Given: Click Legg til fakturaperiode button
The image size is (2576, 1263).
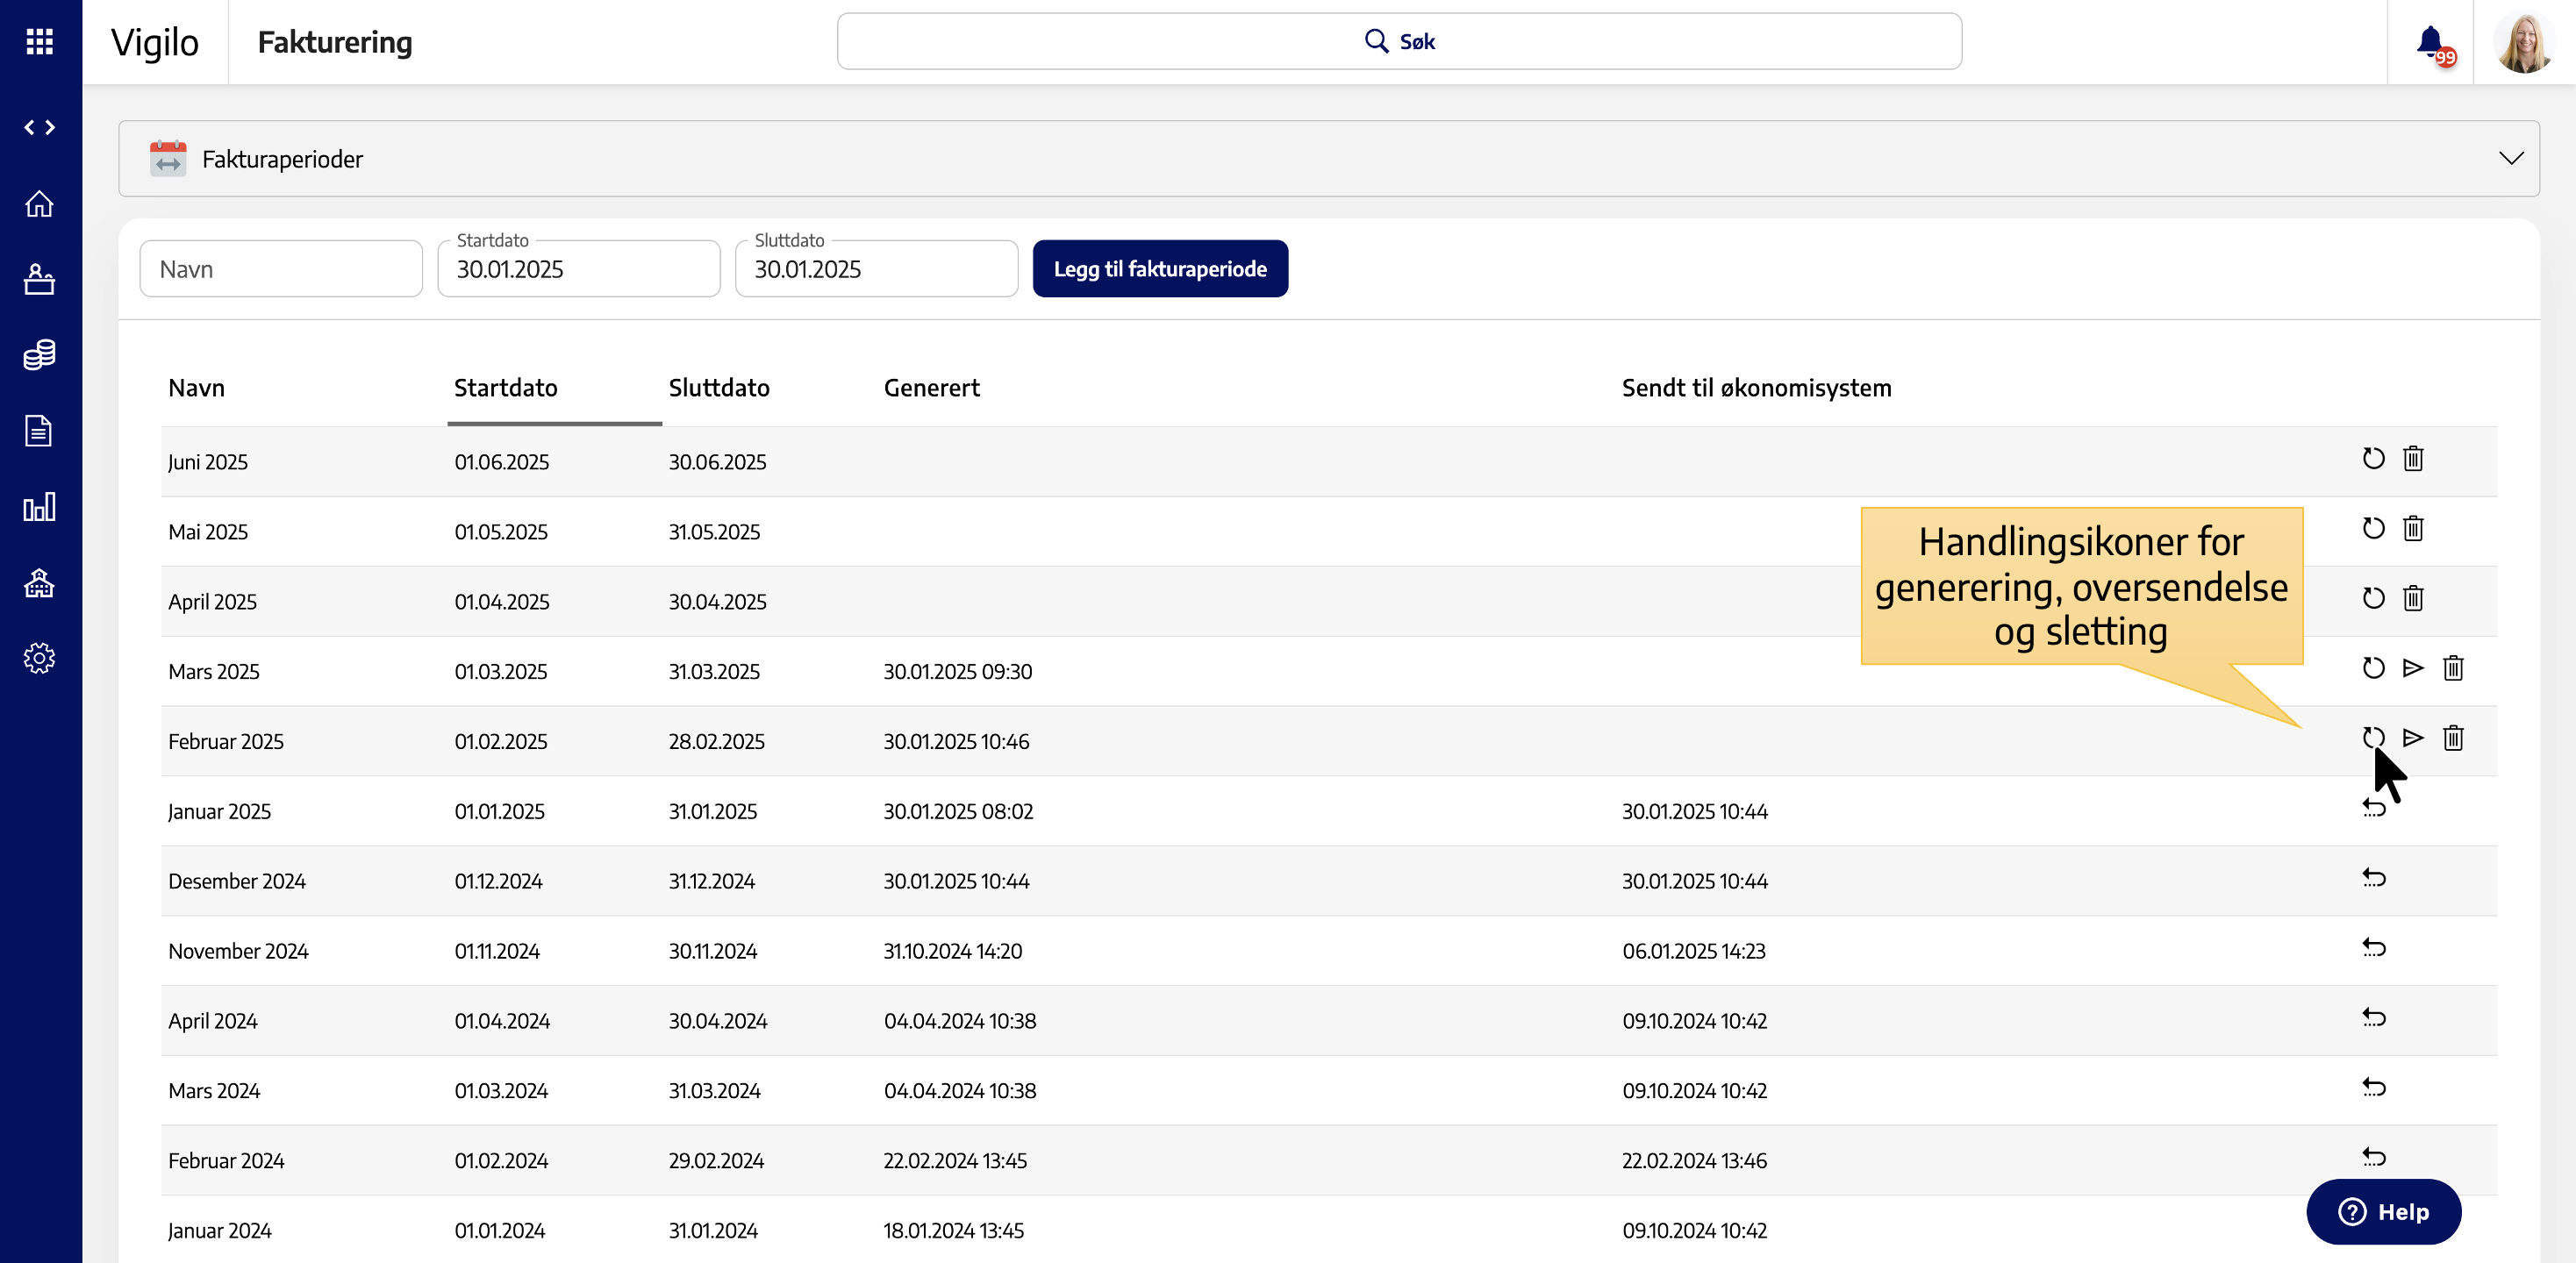Looking at the screenshot, I should click(x=1160, y=269).
